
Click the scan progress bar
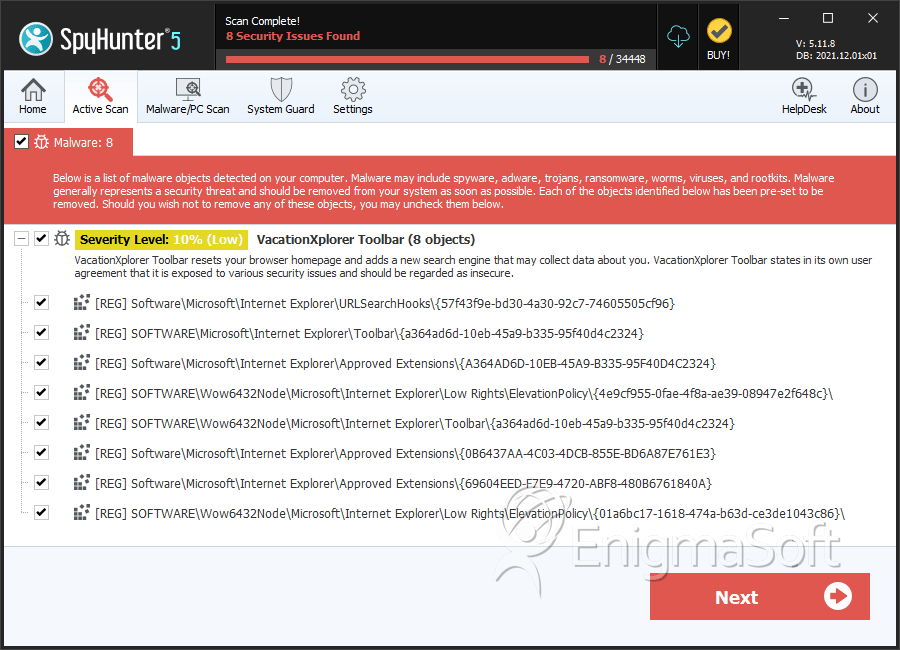pyautogui.click(x=407, y=59)
